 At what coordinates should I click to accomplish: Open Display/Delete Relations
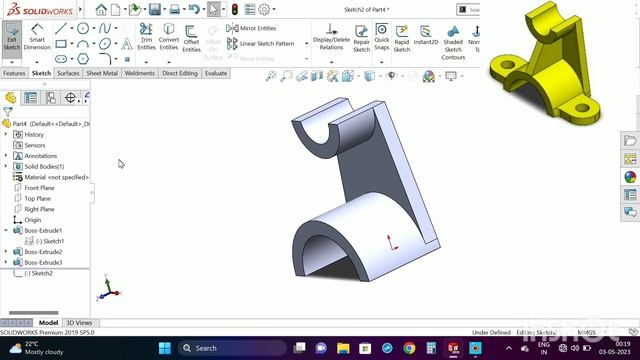click(x=331, y=37)
